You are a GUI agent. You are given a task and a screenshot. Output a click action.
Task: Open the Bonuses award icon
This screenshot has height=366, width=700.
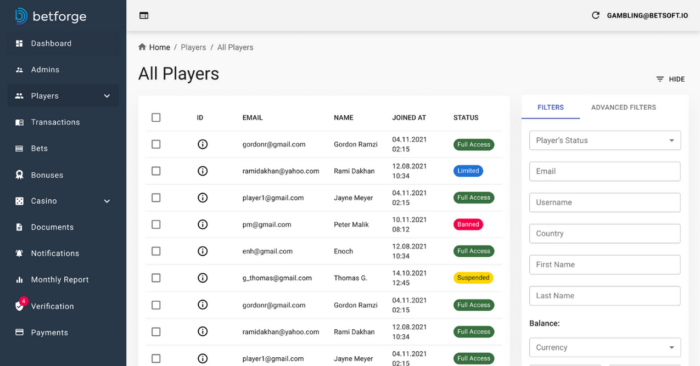click(x=19, y=175)
